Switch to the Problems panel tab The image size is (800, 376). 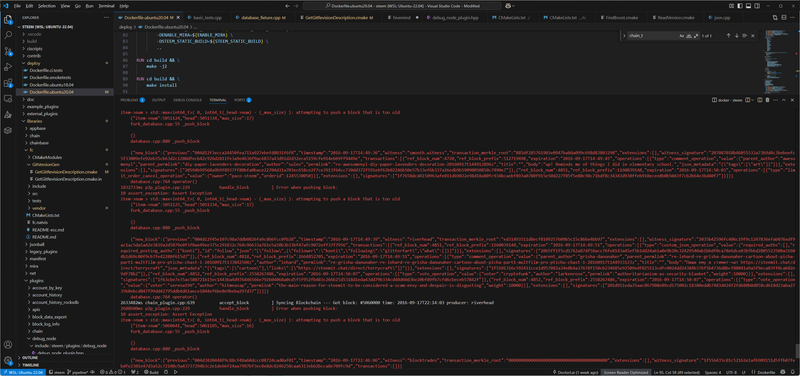(x=132, y=100)
